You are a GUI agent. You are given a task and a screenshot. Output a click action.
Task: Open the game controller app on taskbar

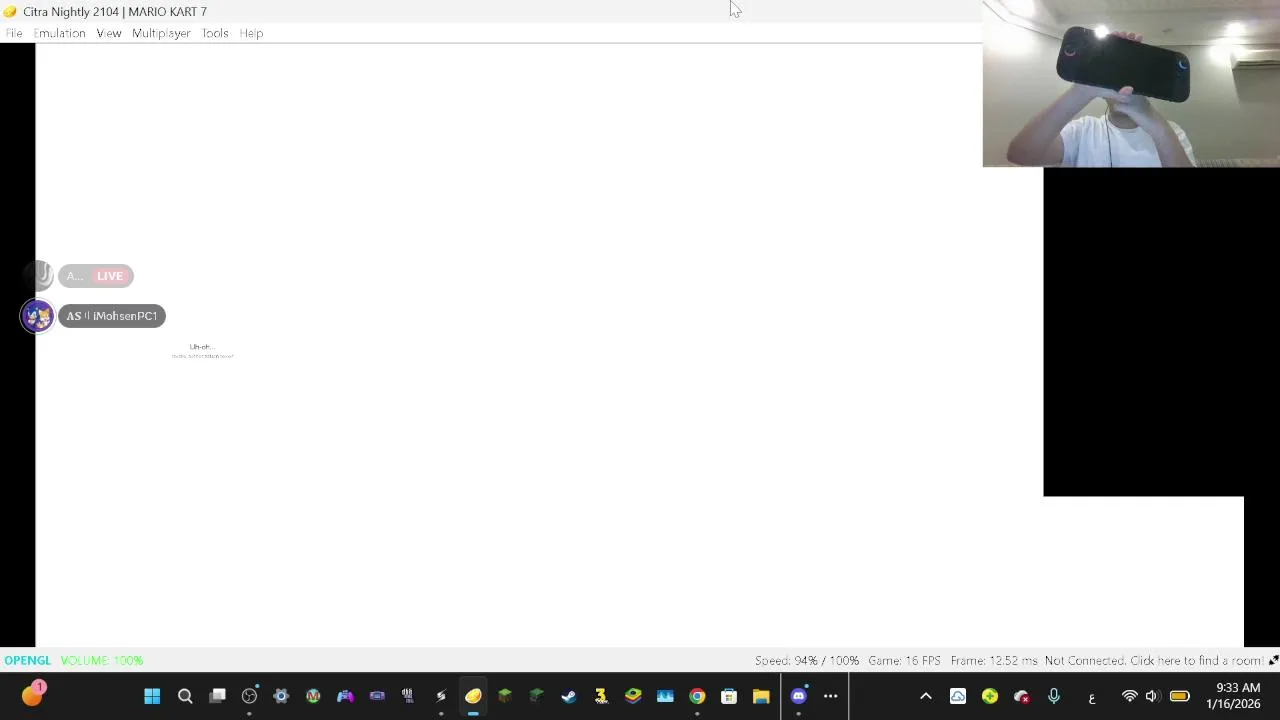coord(345,696)
